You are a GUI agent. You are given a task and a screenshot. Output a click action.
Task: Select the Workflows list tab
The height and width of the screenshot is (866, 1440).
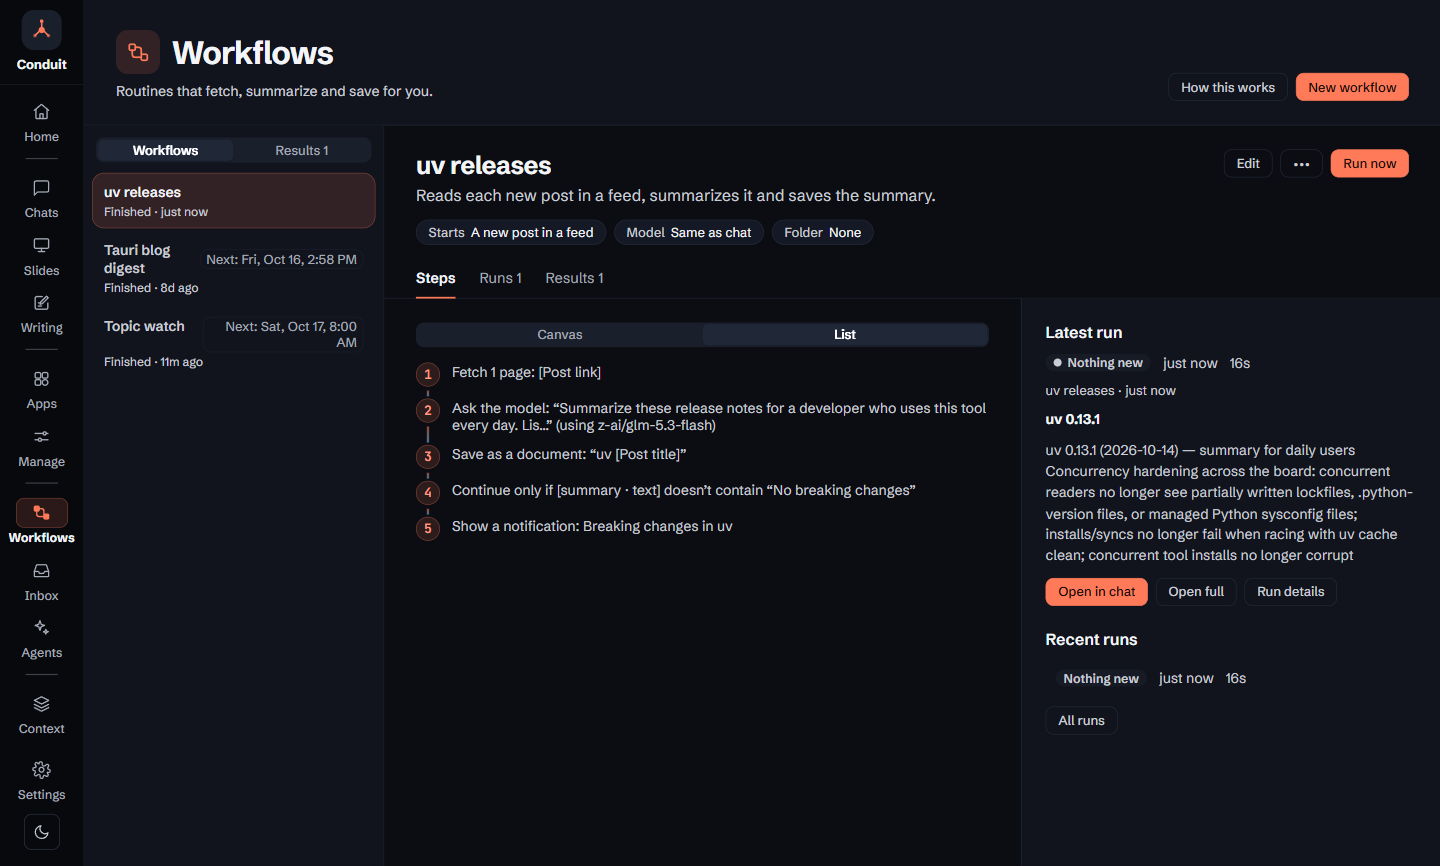[x=165, y=150]
